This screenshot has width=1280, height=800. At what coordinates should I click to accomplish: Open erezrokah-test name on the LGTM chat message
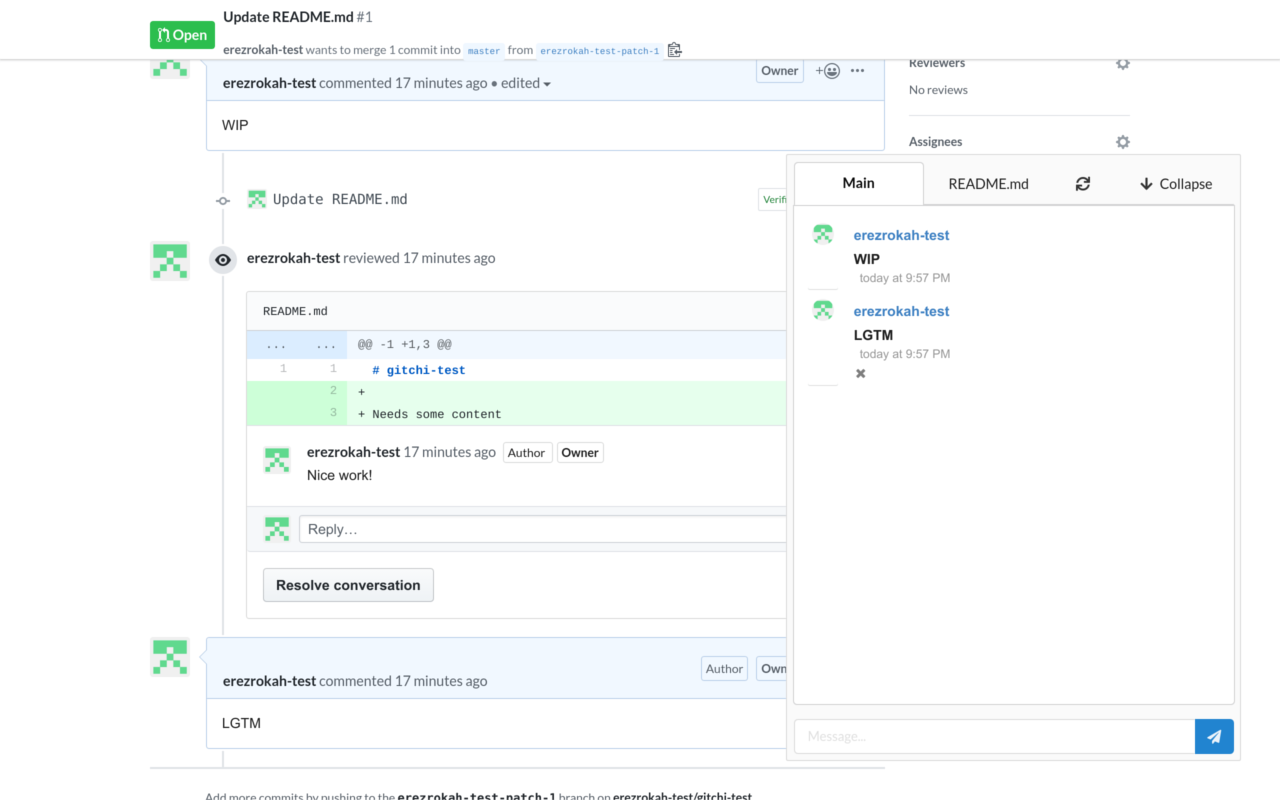[901, 311]
